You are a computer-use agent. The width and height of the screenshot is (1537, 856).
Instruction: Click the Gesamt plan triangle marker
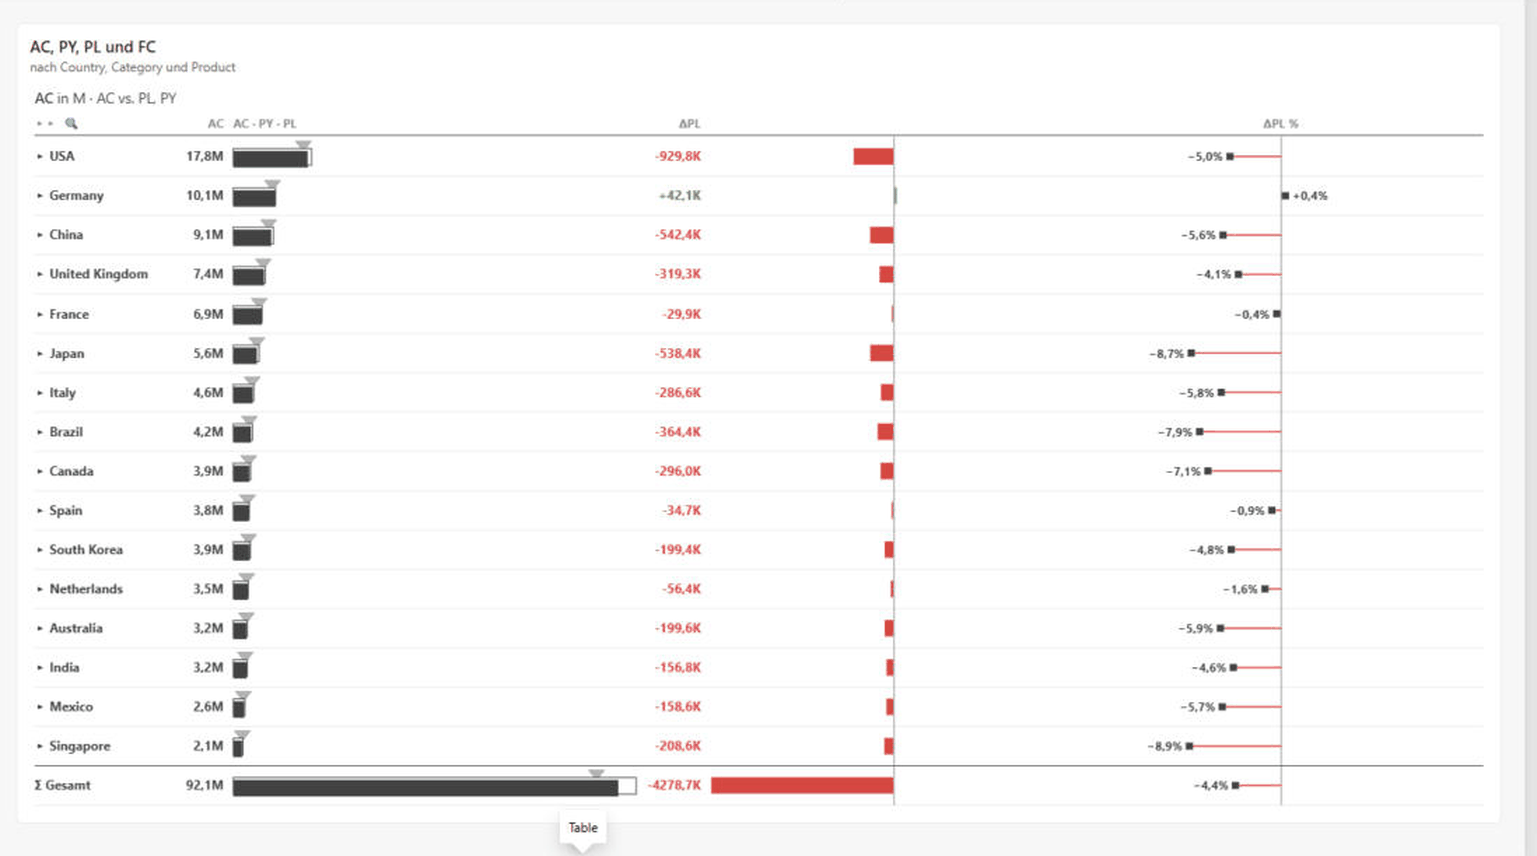click(596, 774)
